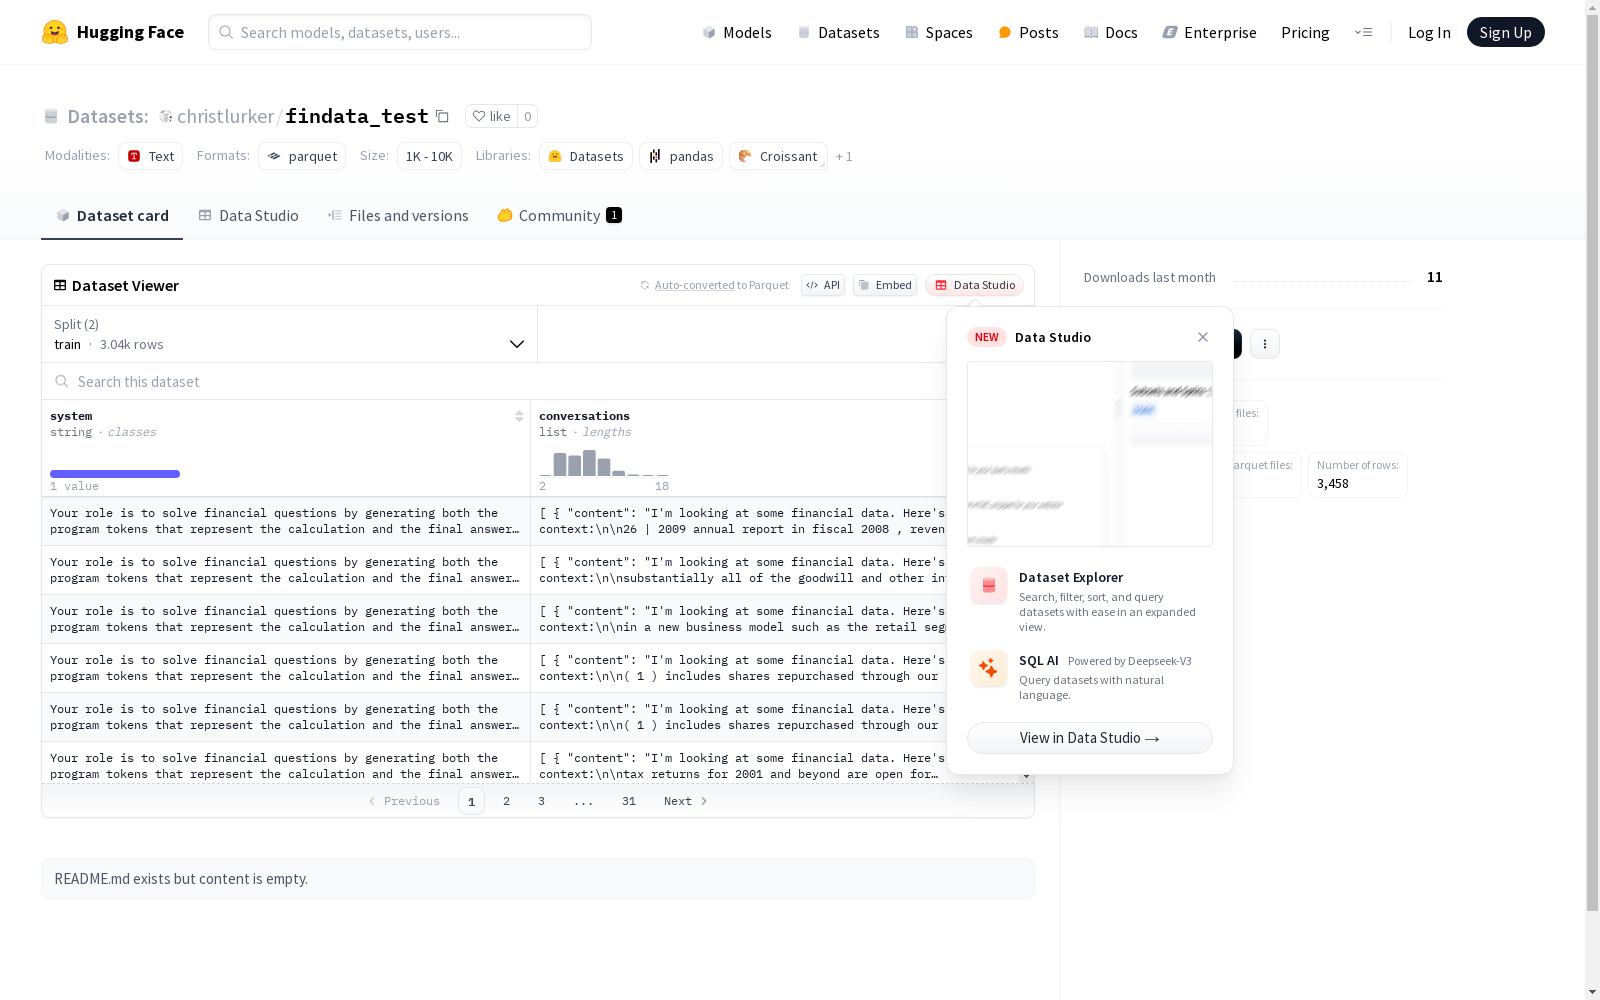Click the NEW badge in Data Studio popup
Viewport: 1600px width, 1000px height.
tap(987, 337)
